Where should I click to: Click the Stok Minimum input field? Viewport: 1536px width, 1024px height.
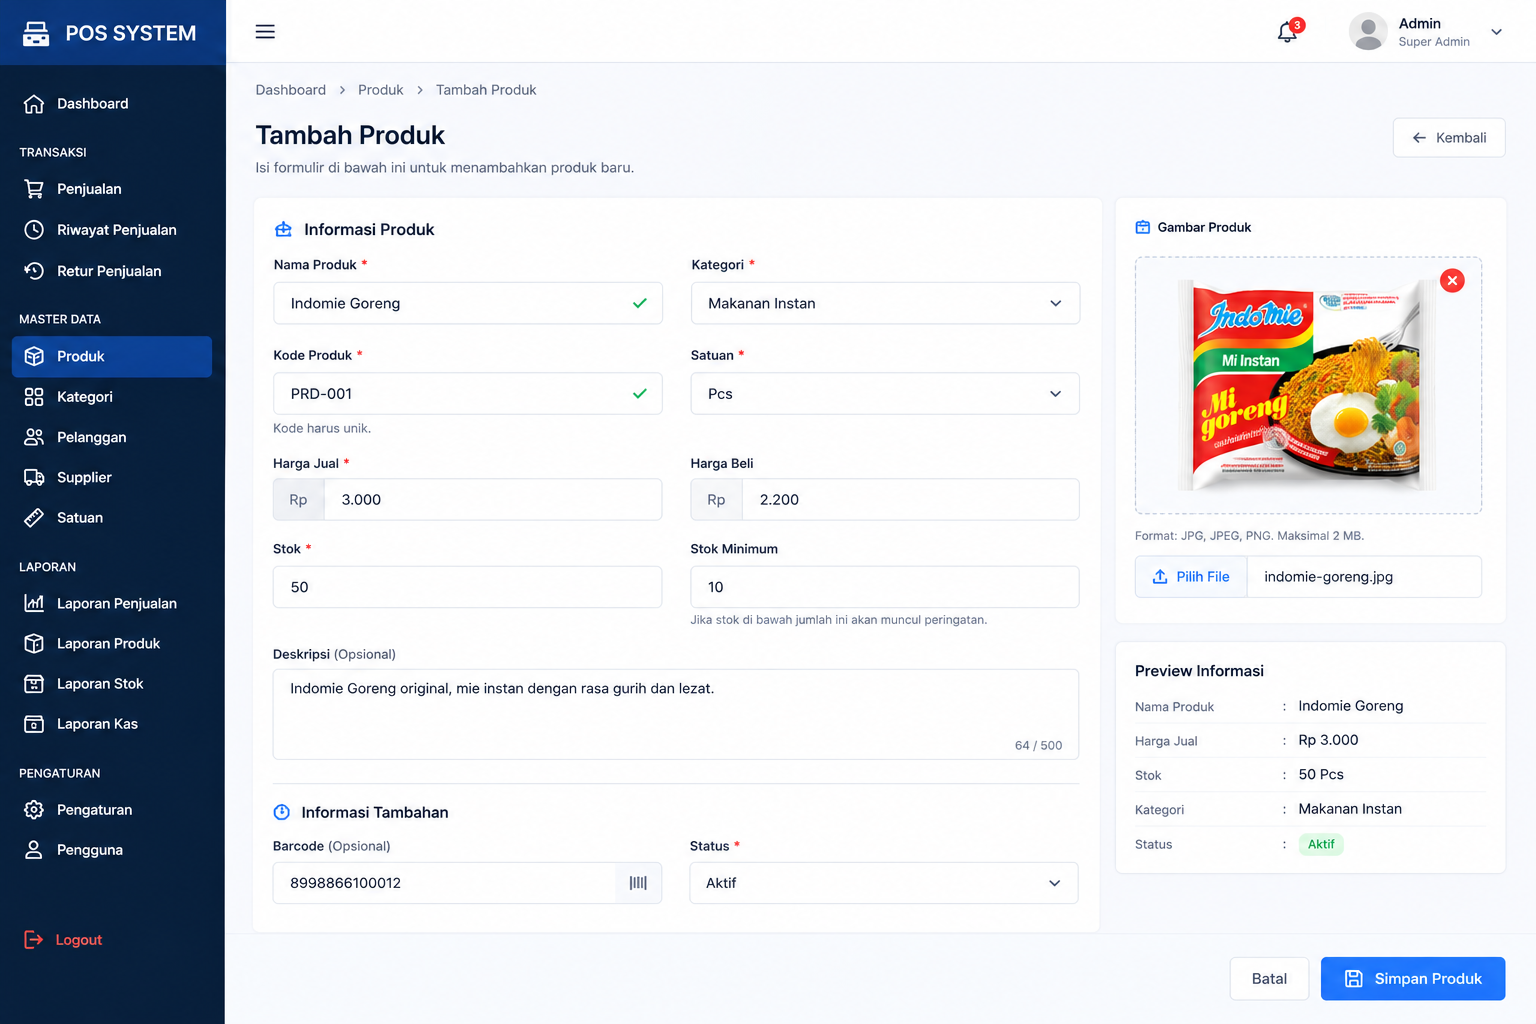pyautogui.click(x=885, y=587)
